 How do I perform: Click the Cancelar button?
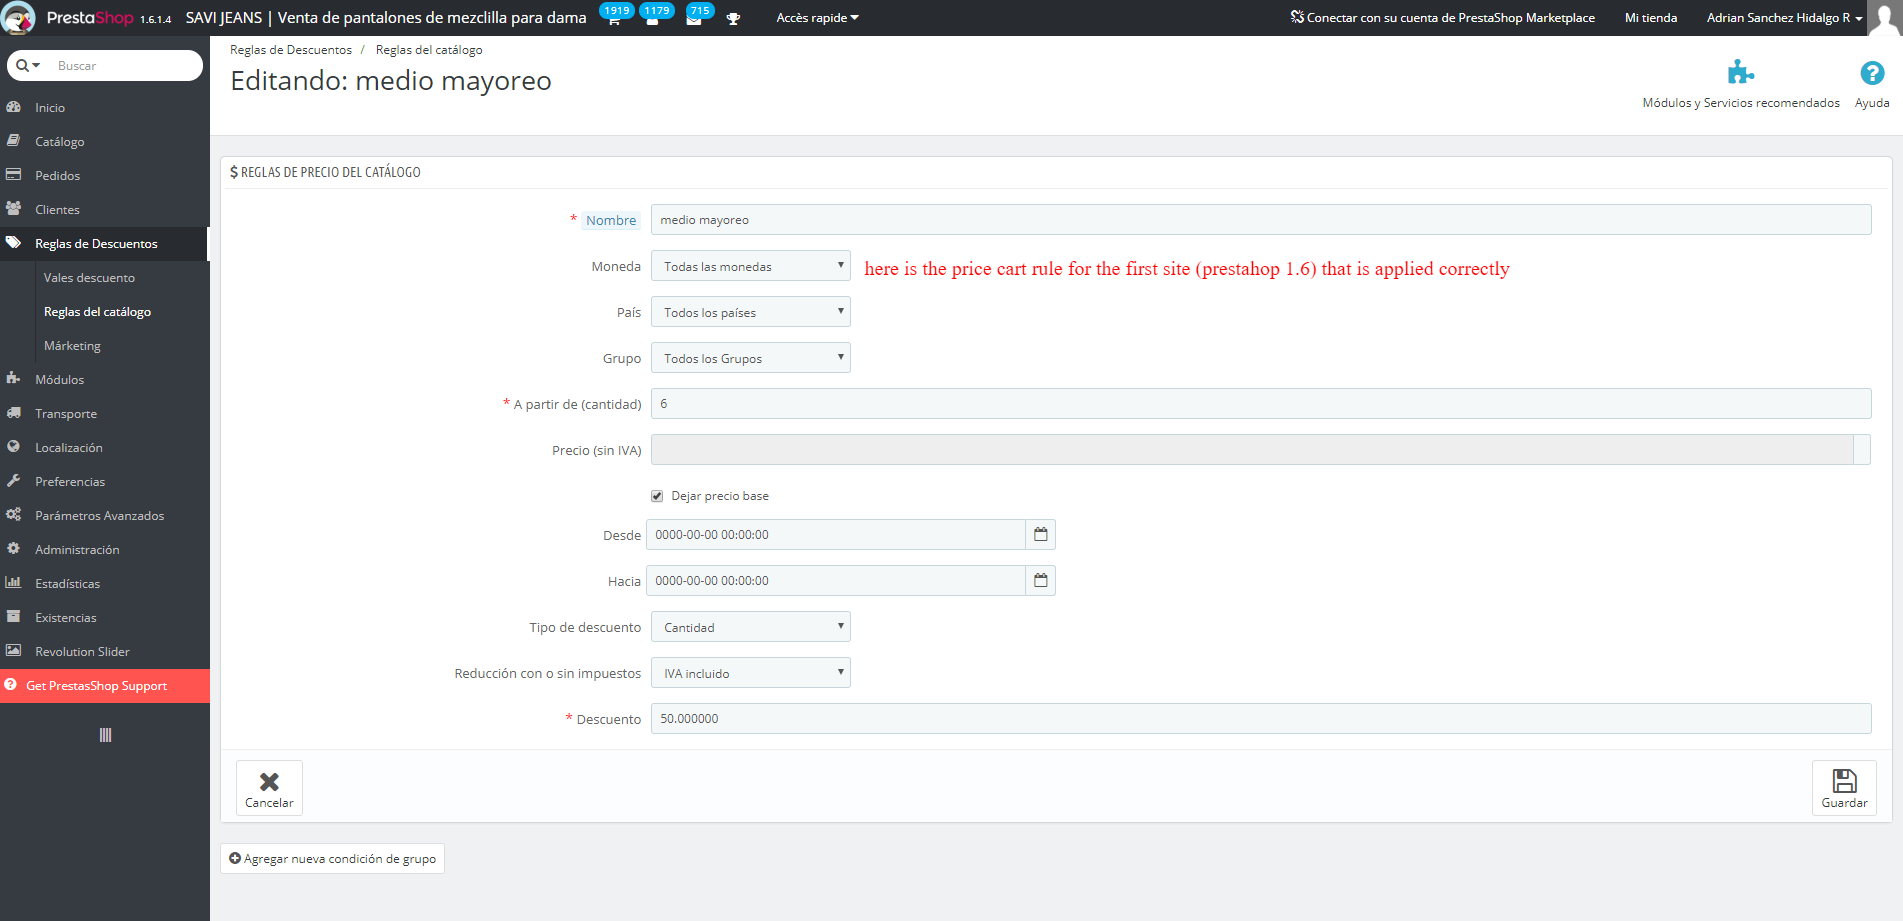pyautogui.click(x=269, y=788)
